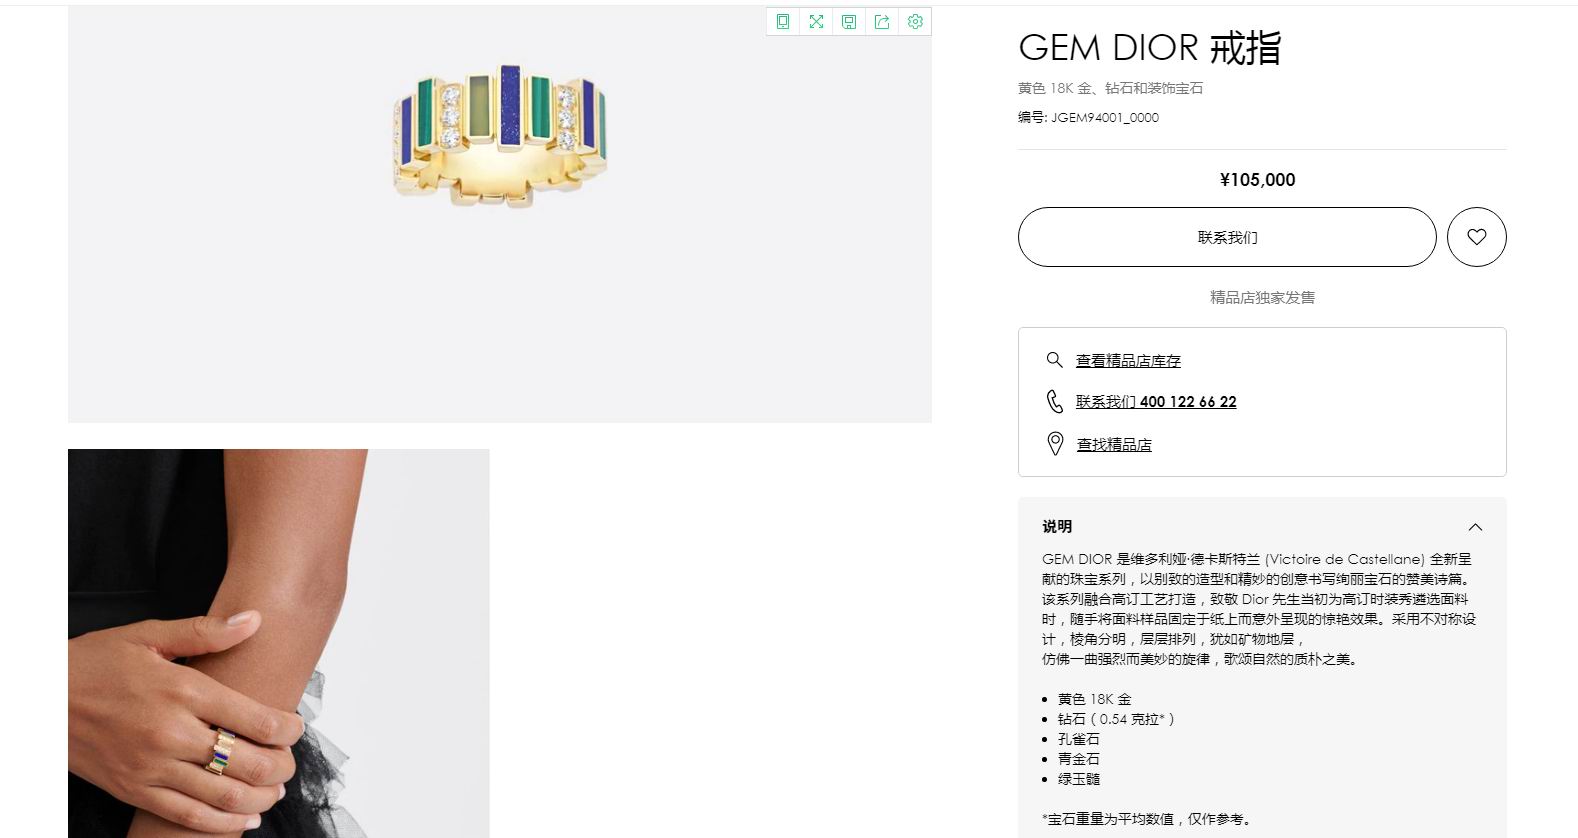Open the 查看精品店库存 link
The image size is (1578, 838).
[x=1128, y=361]
